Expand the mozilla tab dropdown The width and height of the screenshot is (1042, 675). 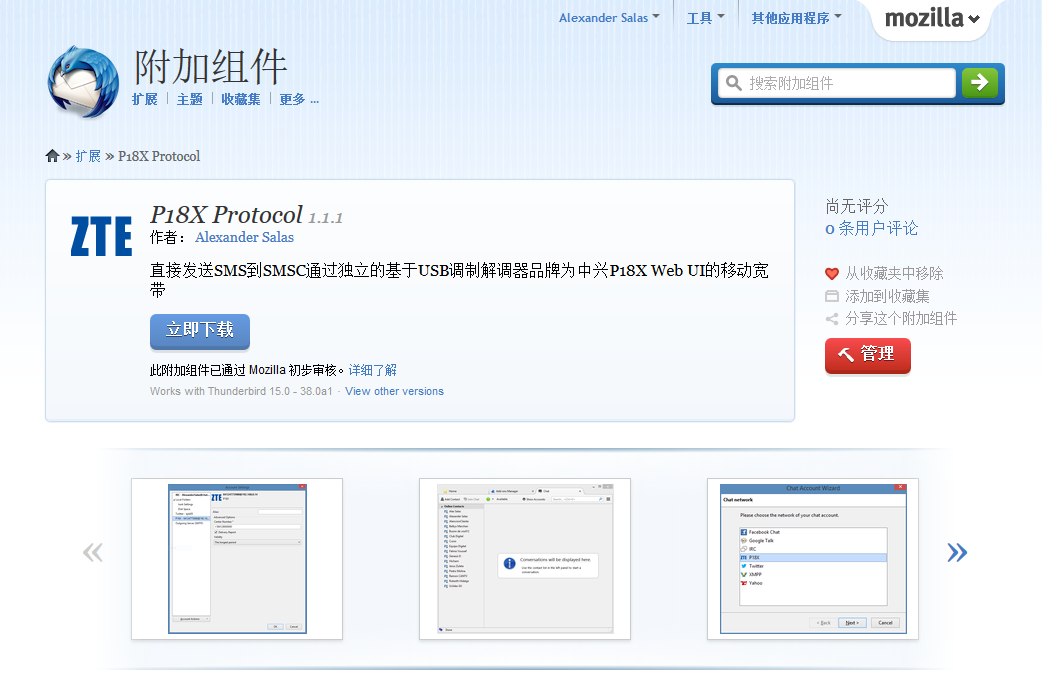point(932,19)
